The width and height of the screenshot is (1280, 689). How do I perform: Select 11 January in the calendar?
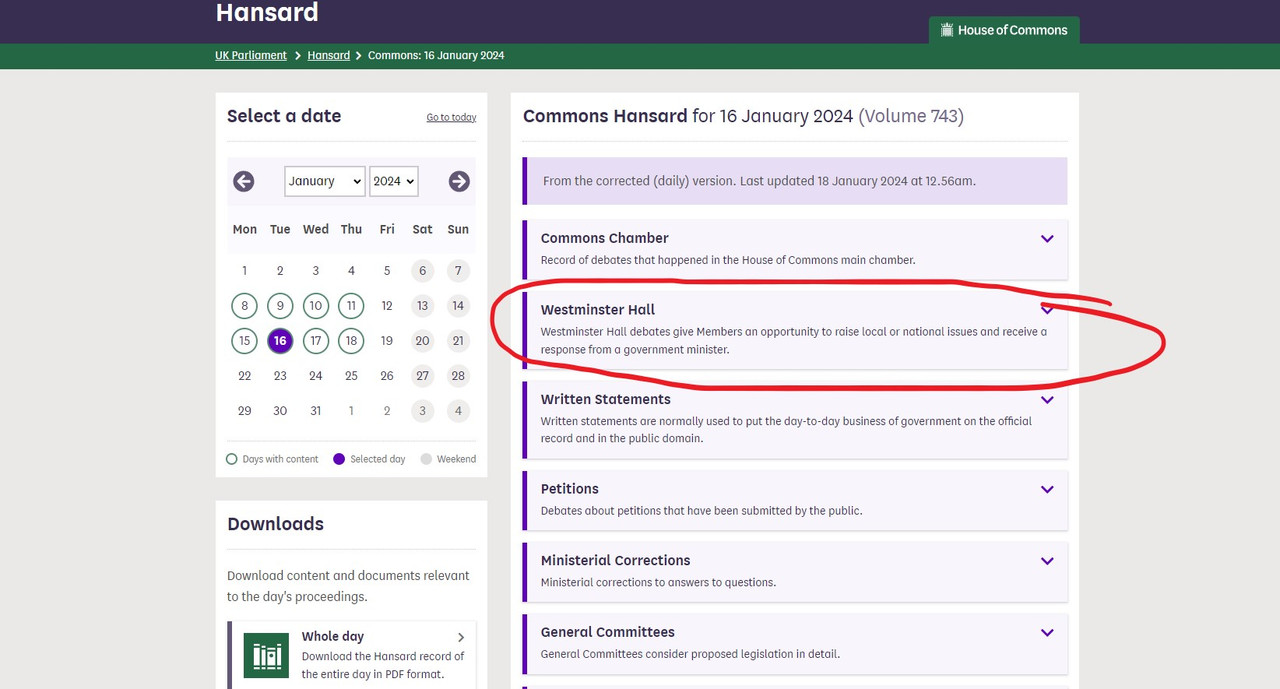[351, 306]
